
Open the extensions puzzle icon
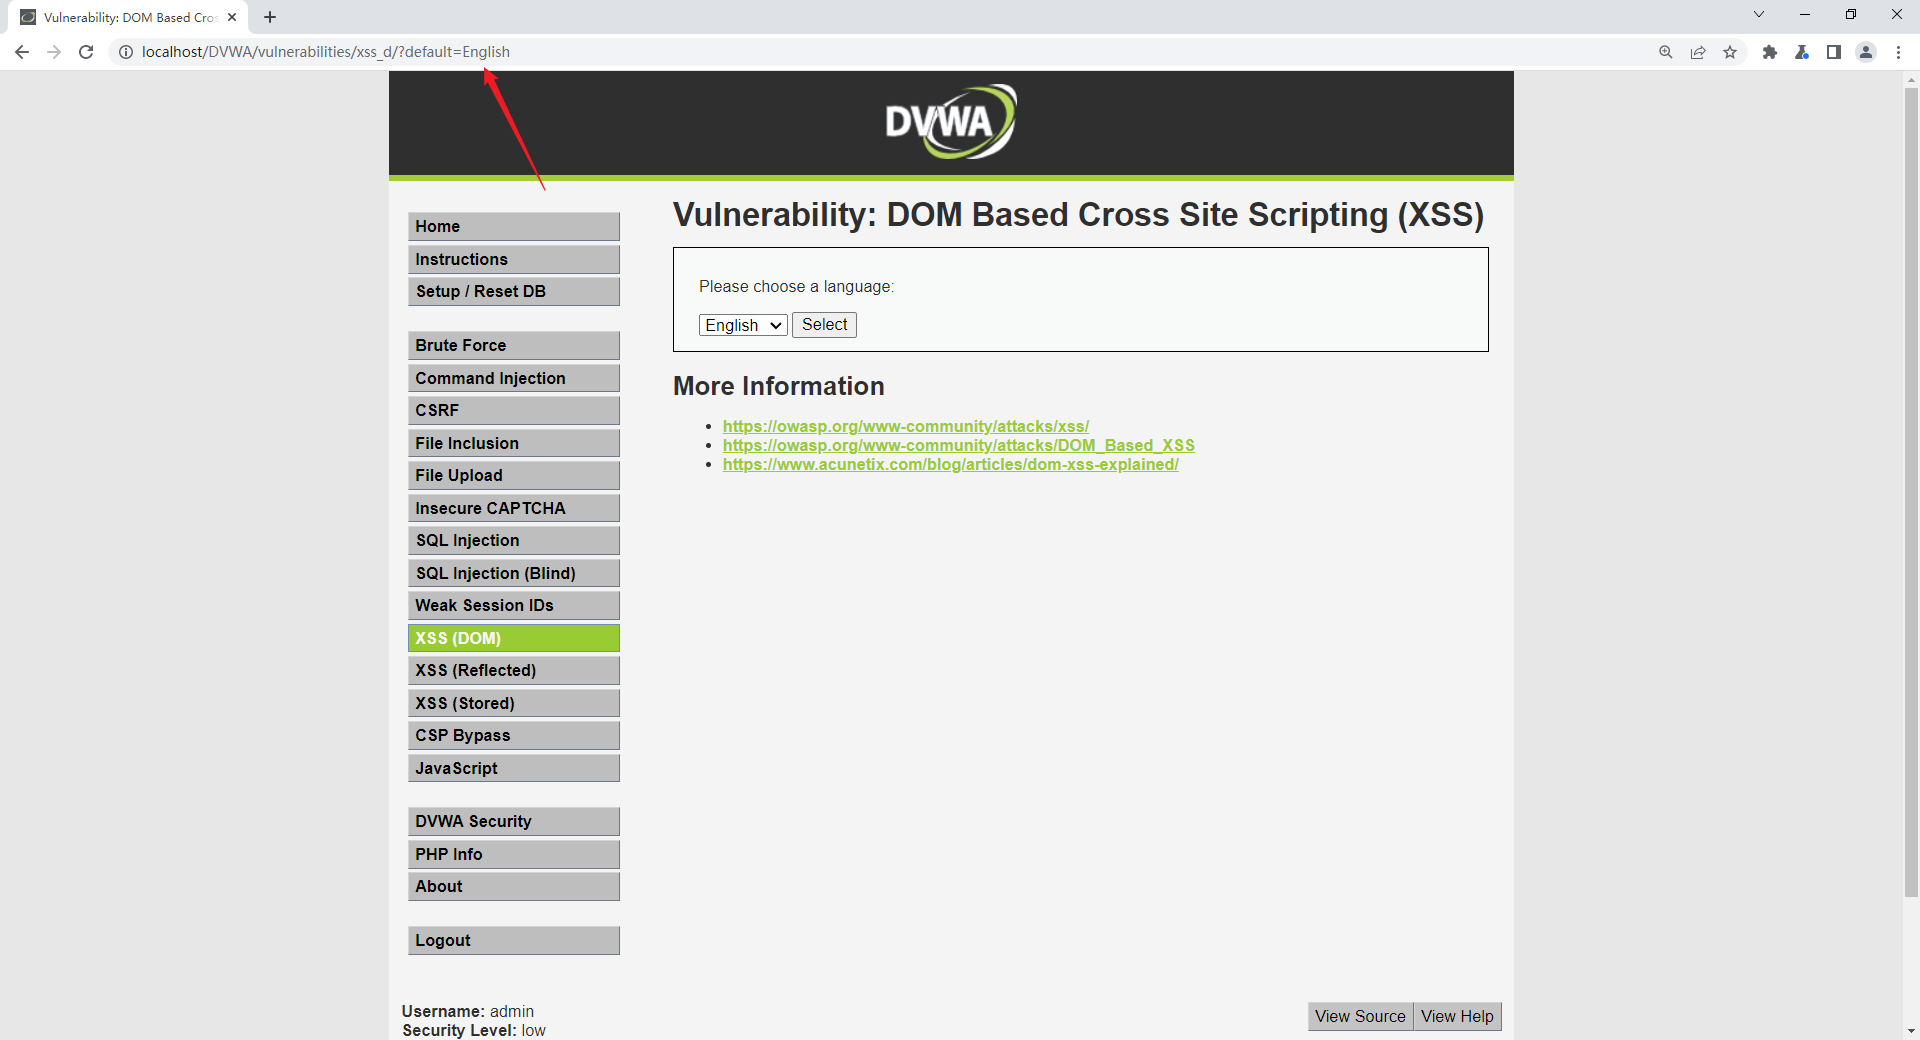1770,52
